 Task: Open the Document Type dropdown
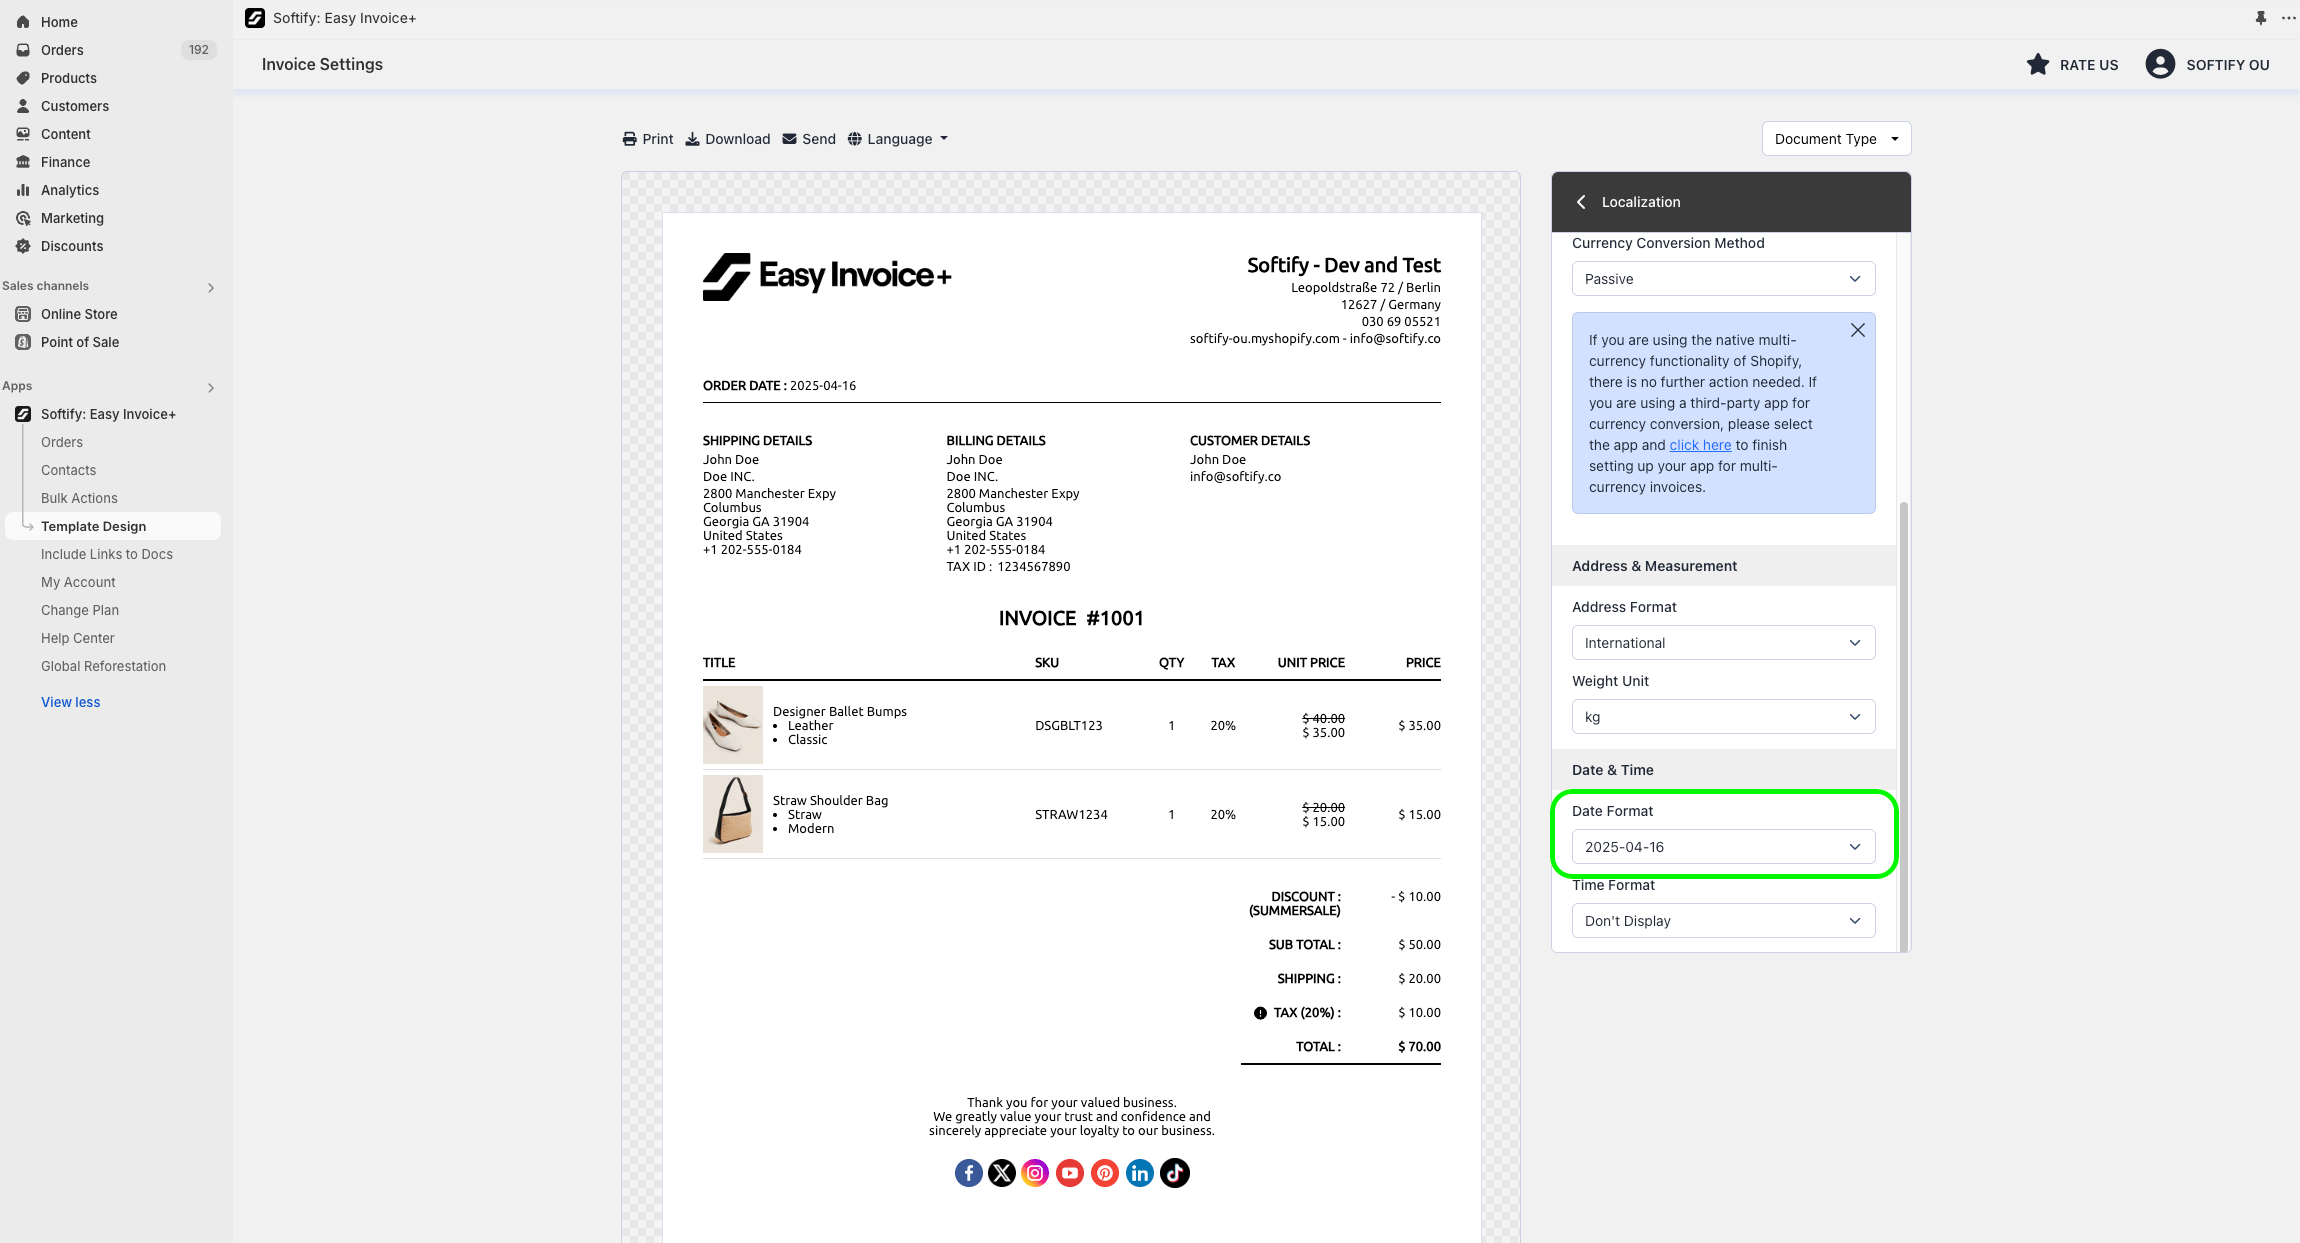[1835, 139]
